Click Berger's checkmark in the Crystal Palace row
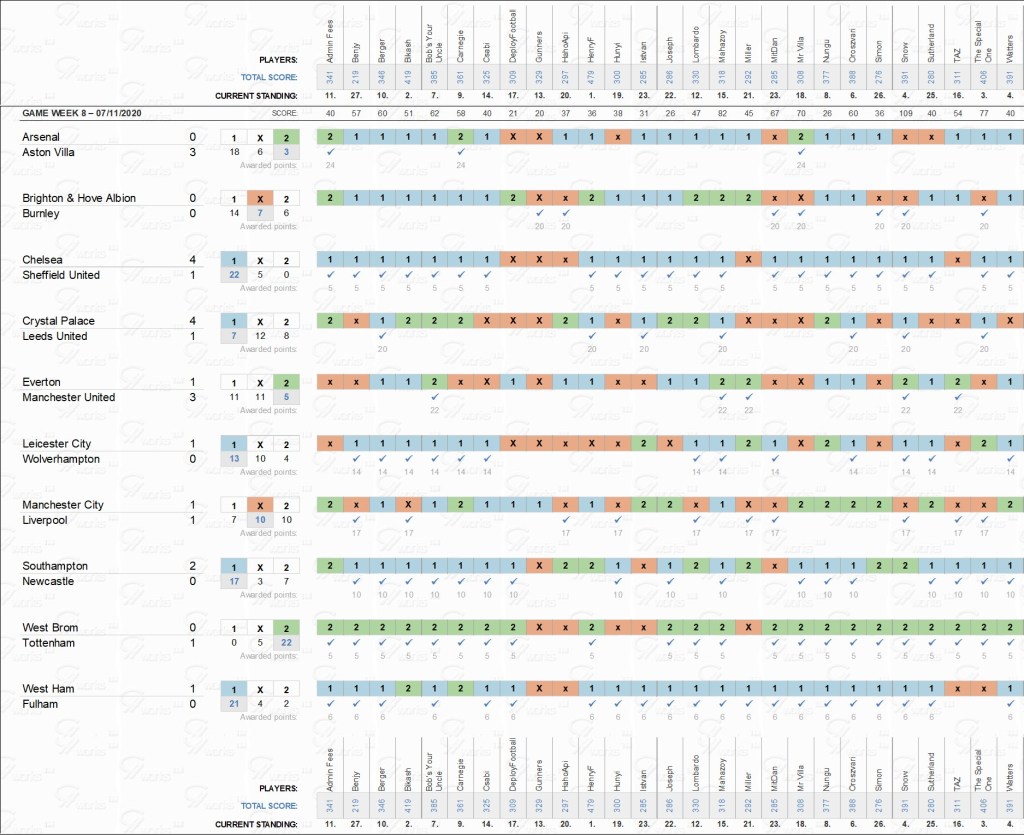Image resolution: width=1024 pixels, height=835 pixels. pyautogui.click(x=382, y=336)
